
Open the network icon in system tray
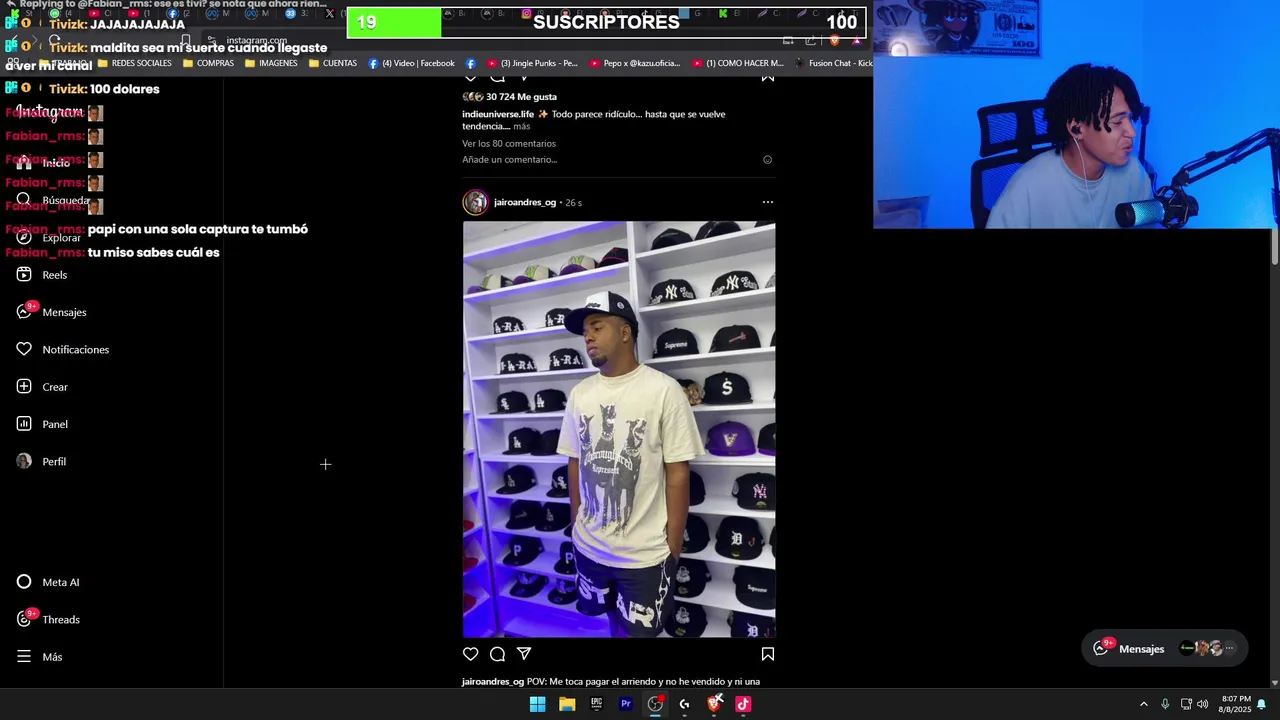tap(1186, 704)
